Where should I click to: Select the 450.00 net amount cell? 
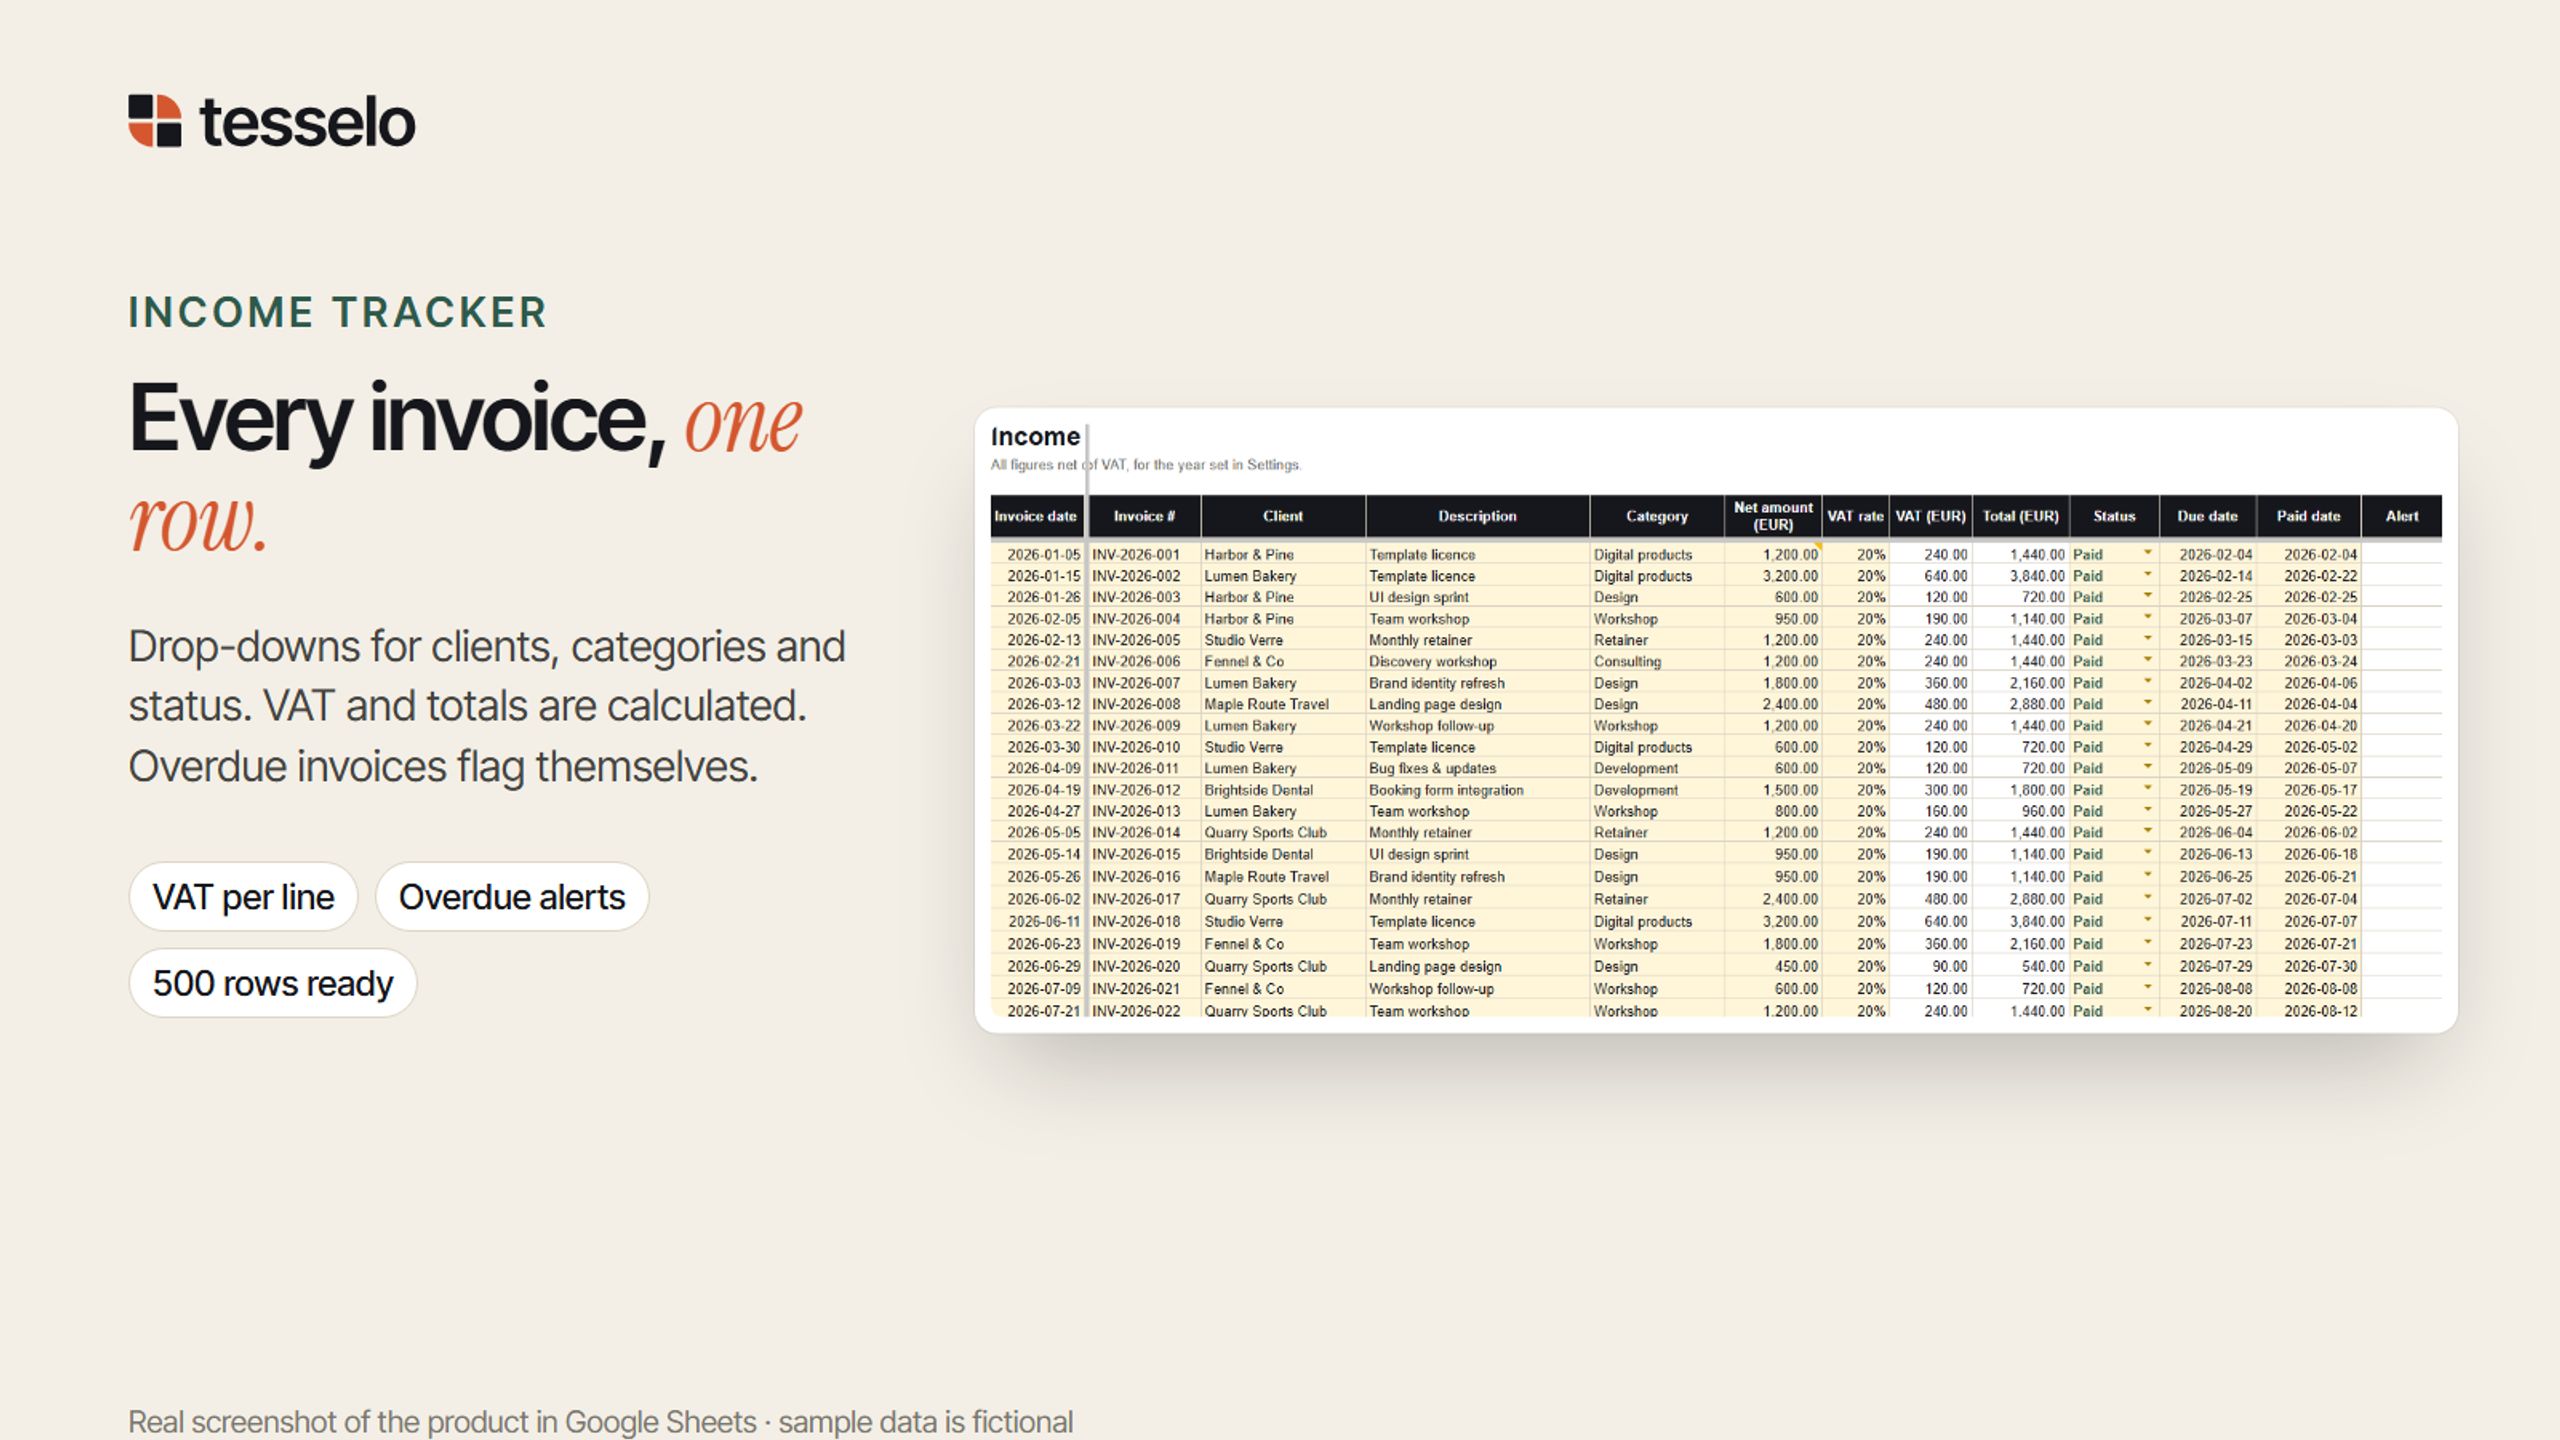(1773, 966)
